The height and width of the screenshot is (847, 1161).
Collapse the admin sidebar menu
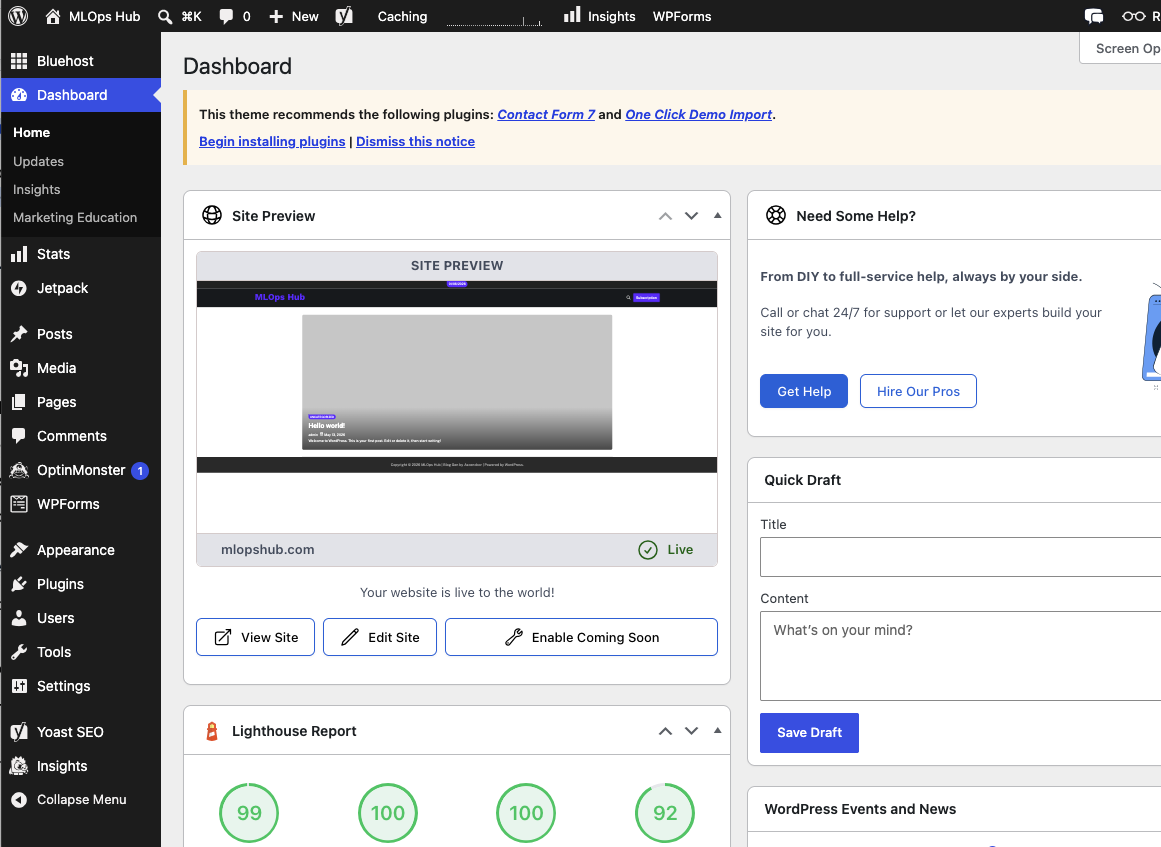point(80,800)
